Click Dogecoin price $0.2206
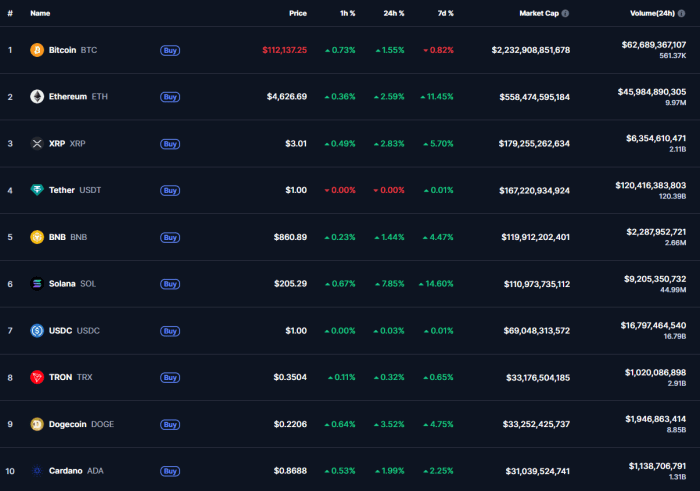700x491 pixels. [290, 424]
